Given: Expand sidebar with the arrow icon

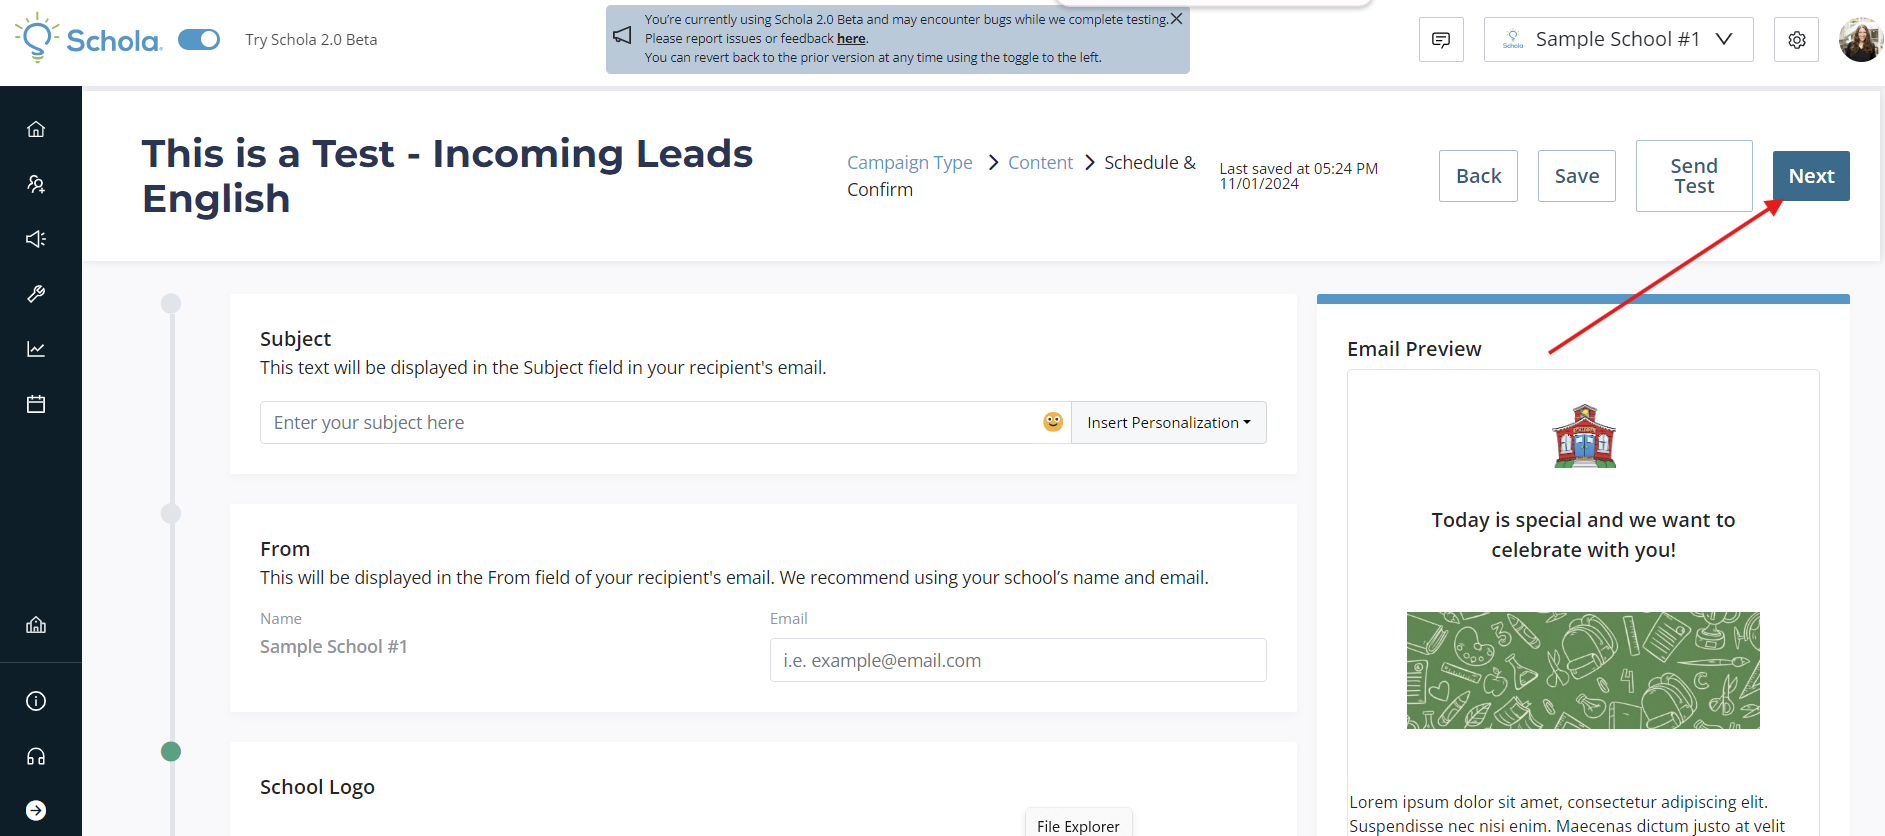Looking at the screenshot, I should pyautogui.click(x=36, y=810).
